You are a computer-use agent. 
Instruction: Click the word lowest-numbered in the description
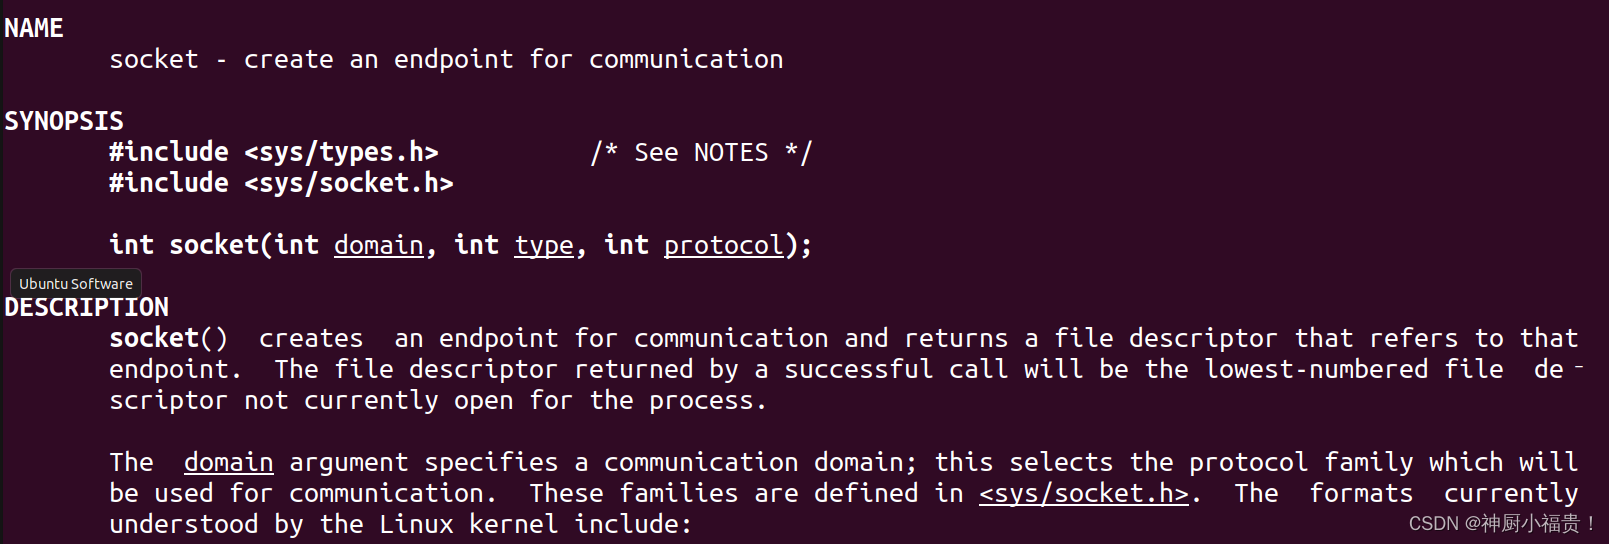1316,369
